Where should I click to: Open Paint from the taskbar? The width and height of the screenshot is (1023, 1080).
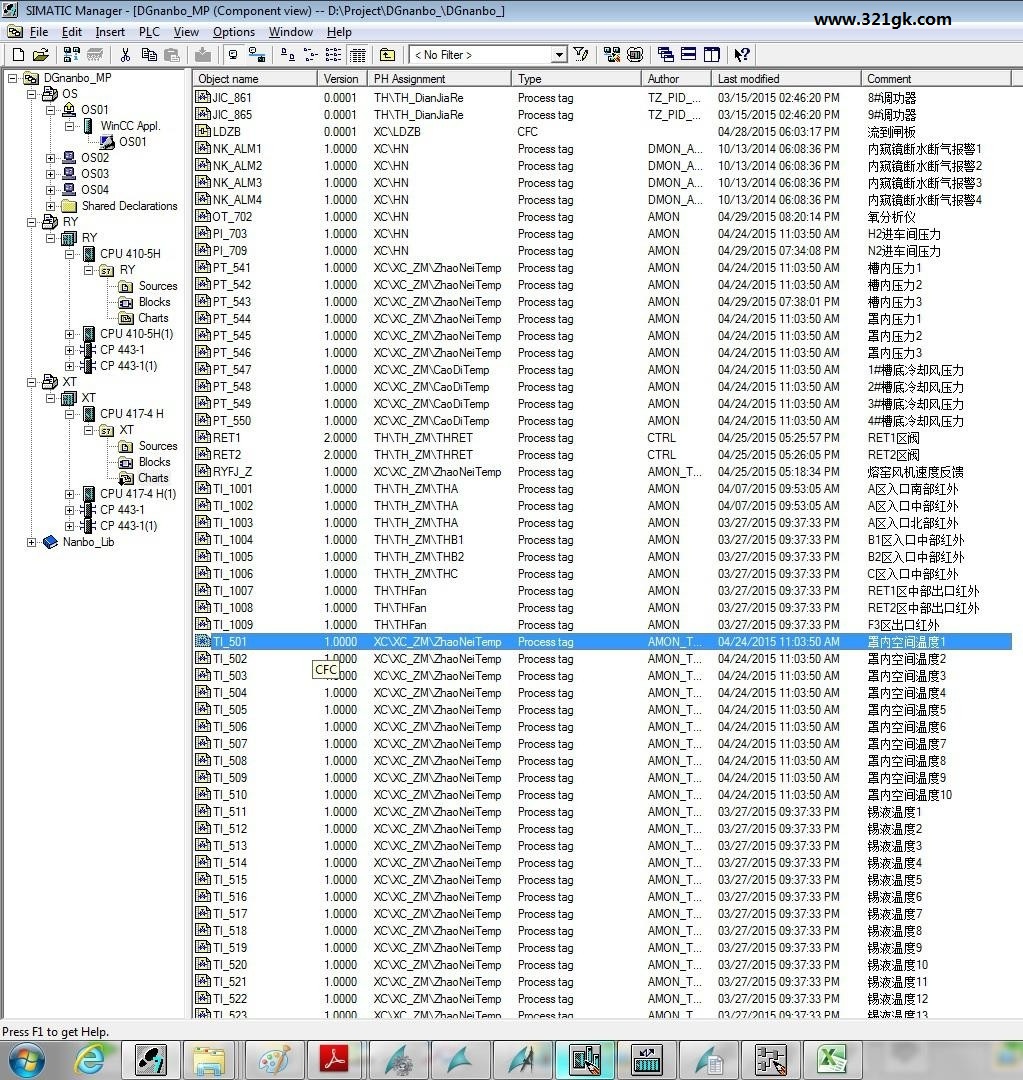click(273, 1059)
